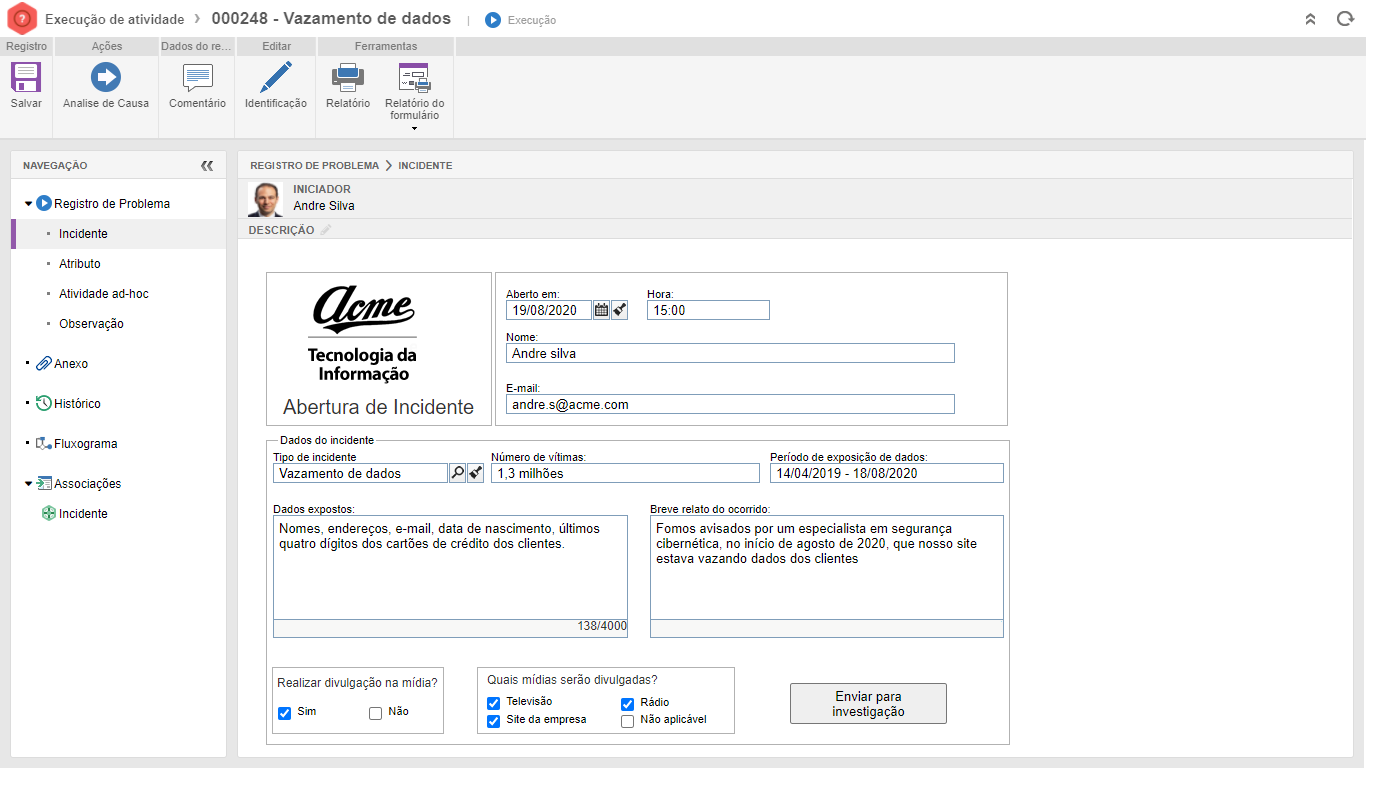
Task: Click the Identificação pencil icon
Action: (275, 78)
